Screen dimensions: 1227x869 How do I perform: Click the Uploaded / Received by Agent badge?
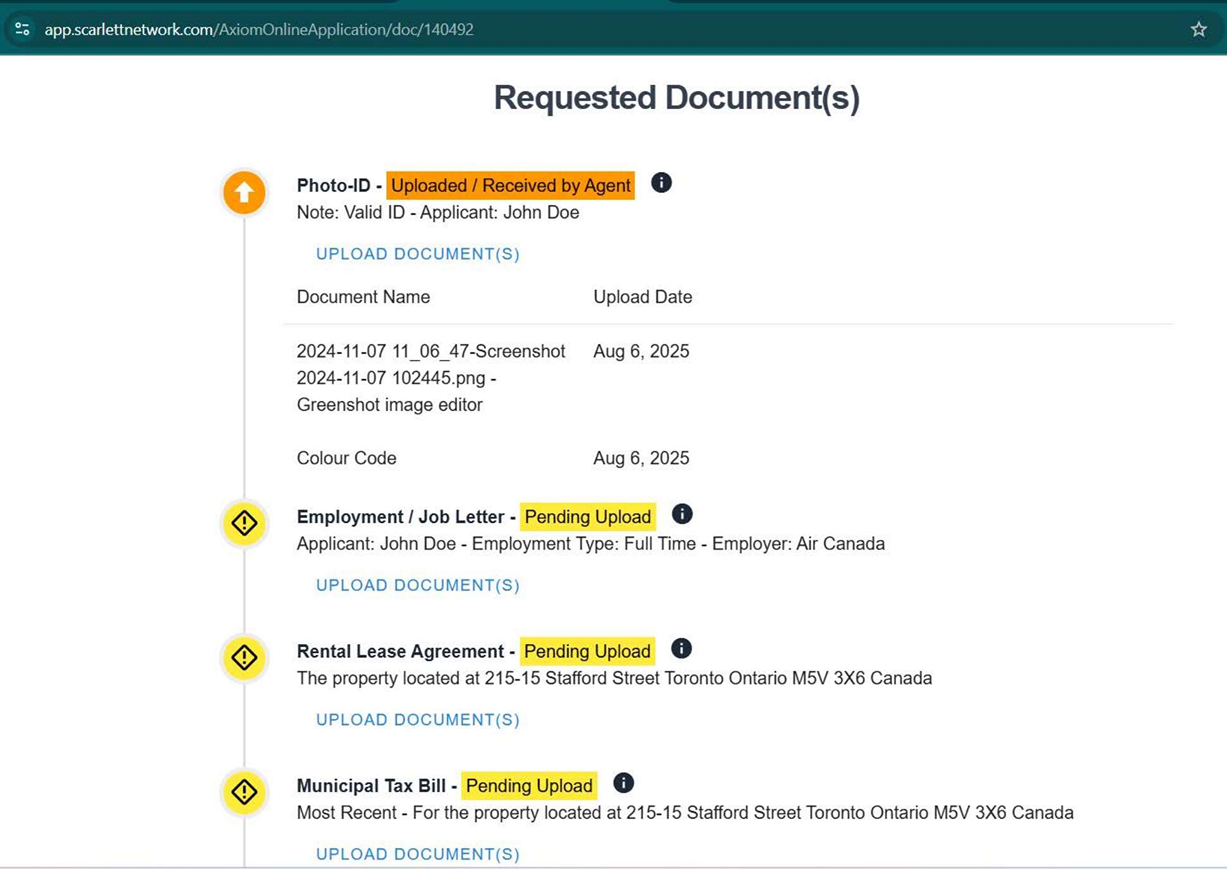click(510, 185)
